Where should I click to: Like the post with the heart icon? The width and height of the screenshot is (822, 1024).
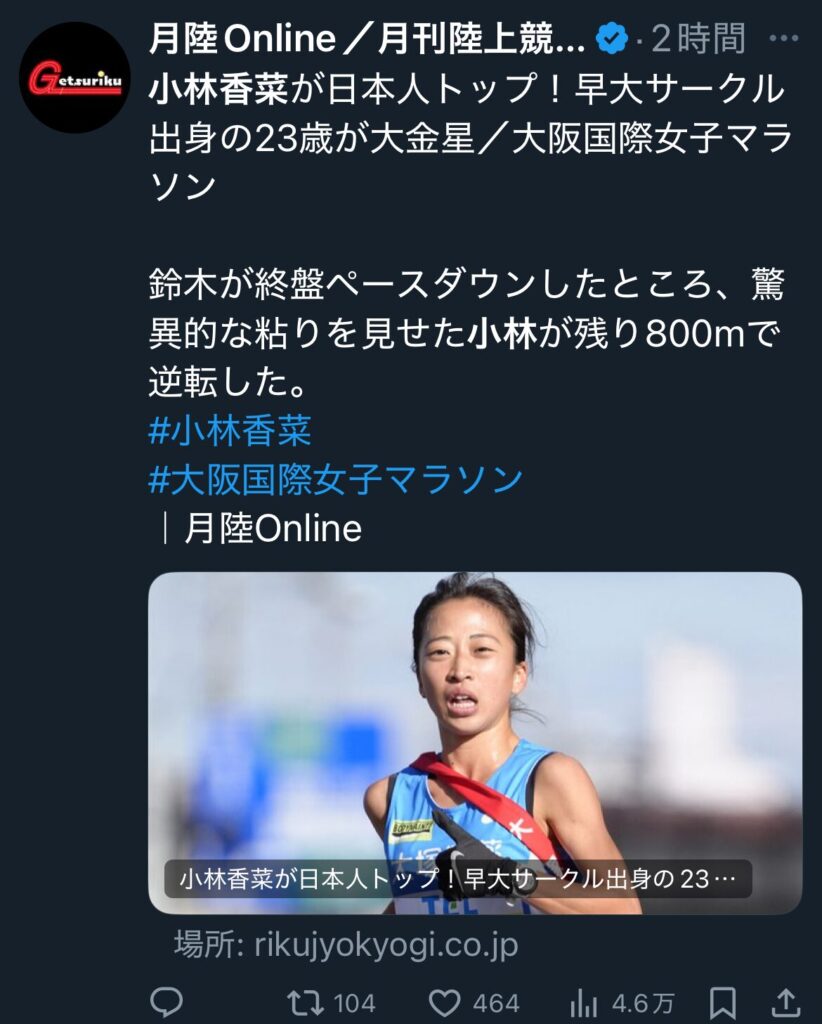click(x=445, y=1002)
